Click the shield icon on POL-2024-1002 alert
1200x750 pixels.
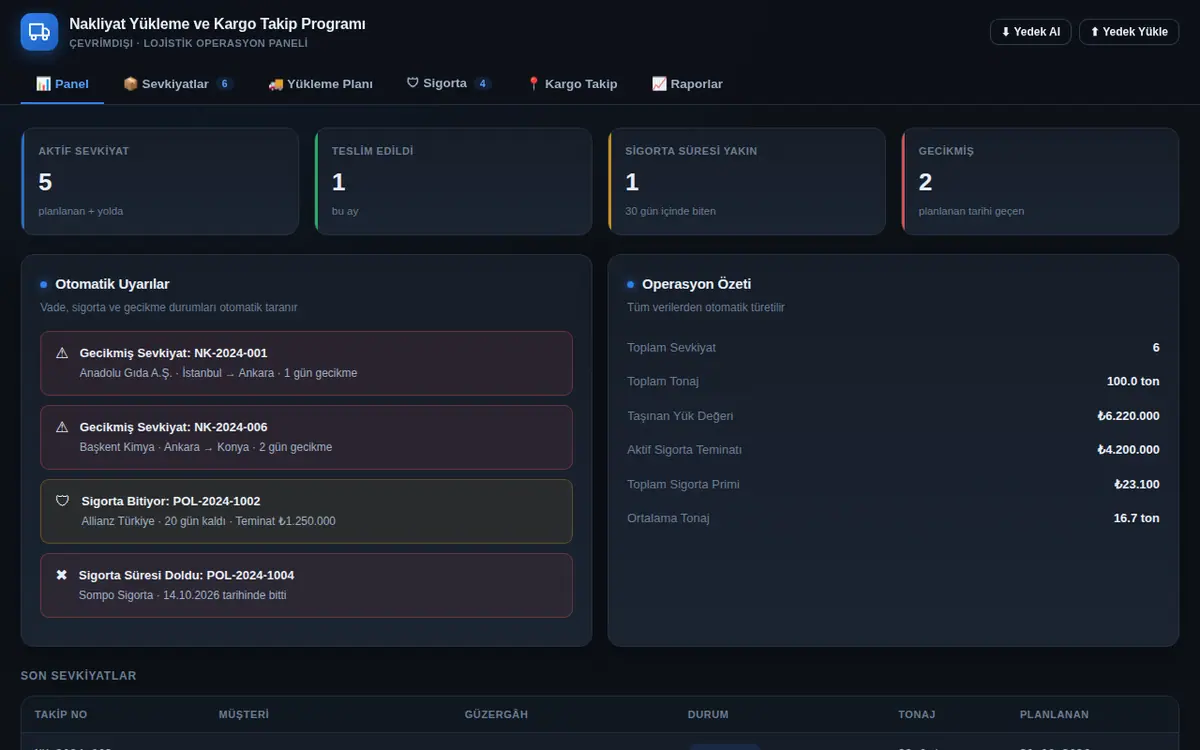tap(62, 501)
